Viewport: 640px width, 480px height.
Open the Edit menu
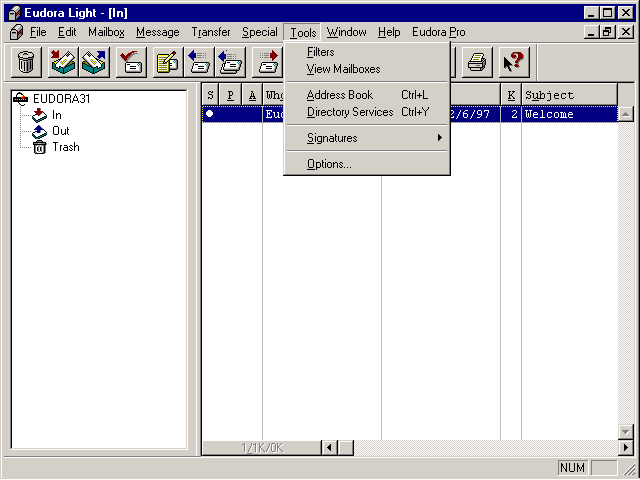tap(67, 32)
